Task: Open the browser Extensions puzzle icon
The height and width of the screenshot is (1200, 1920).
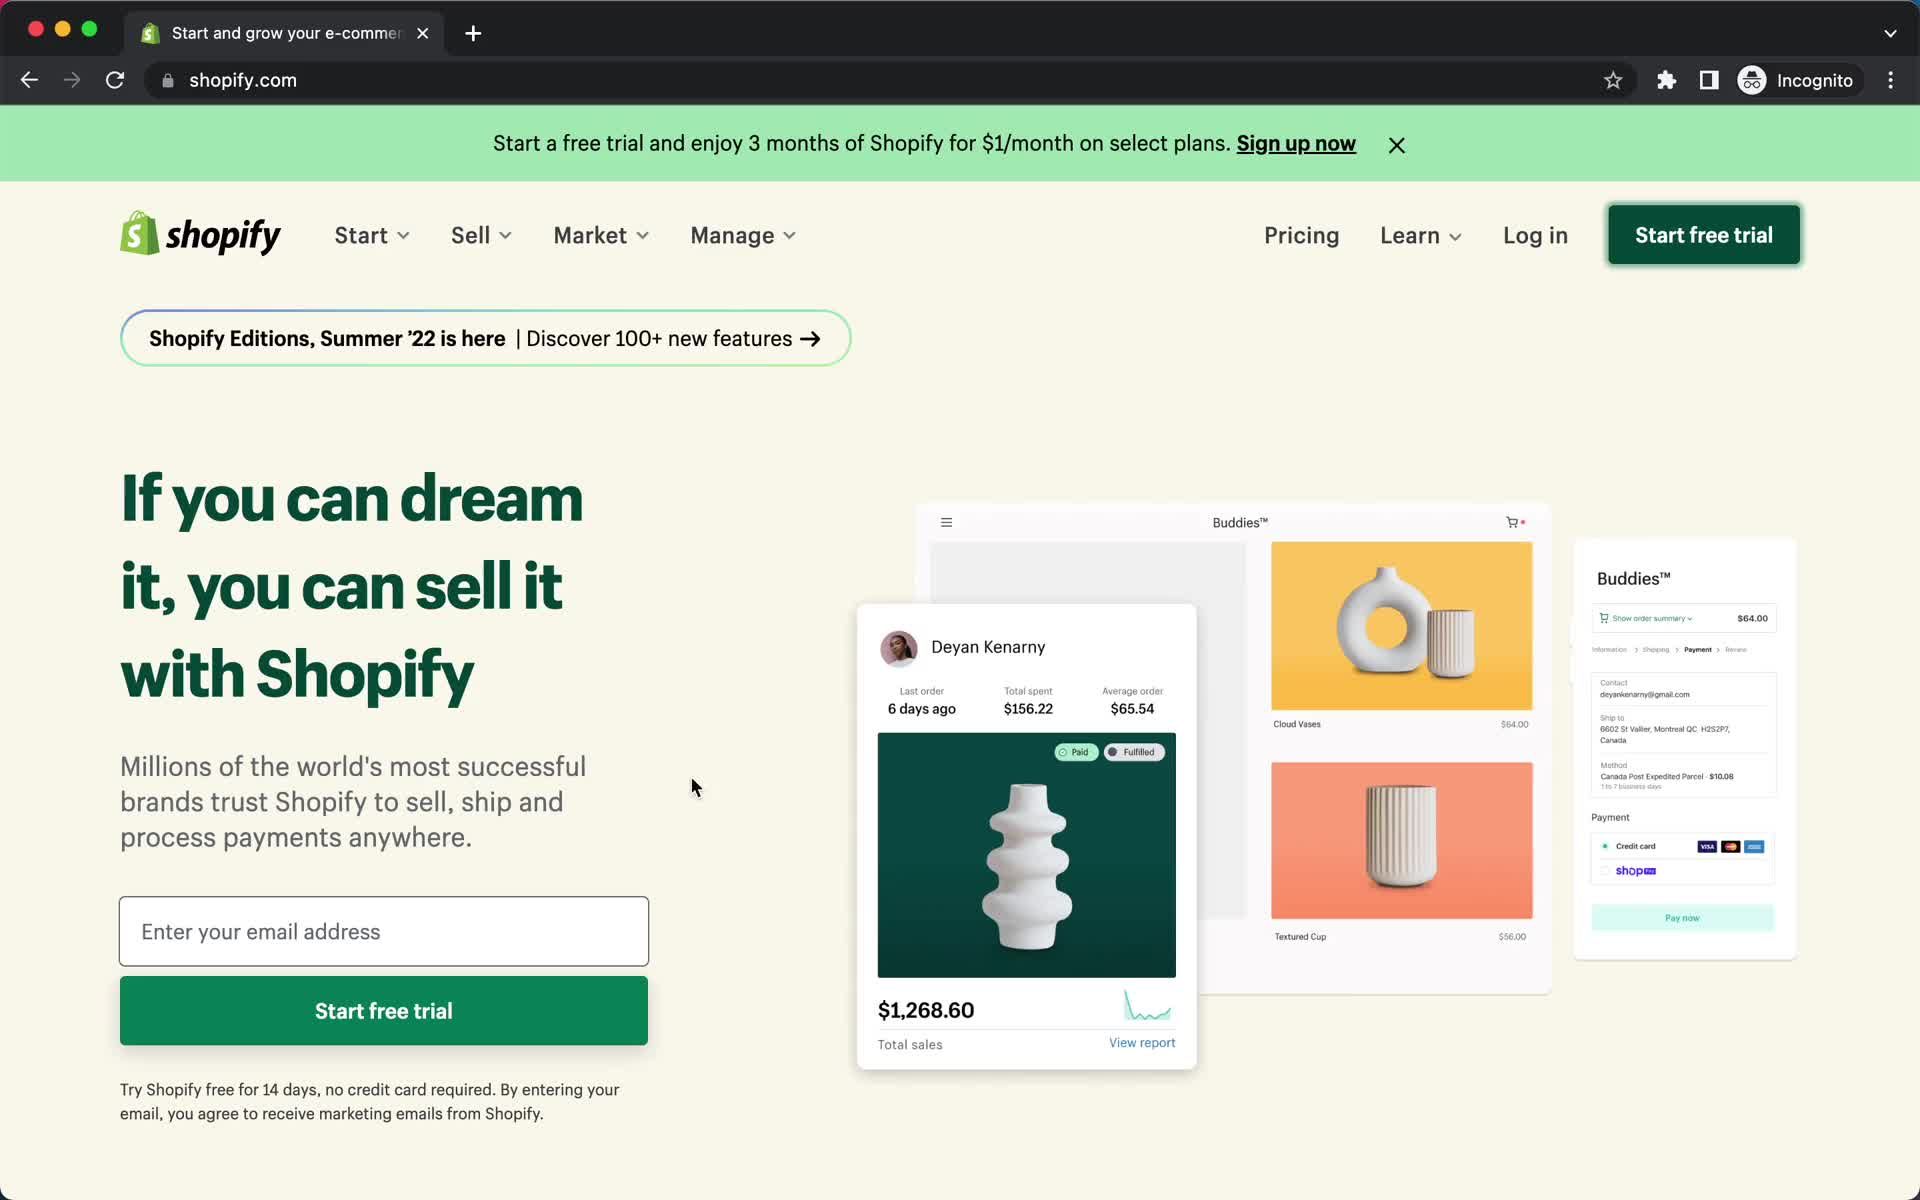Action: coord(1666,80)
